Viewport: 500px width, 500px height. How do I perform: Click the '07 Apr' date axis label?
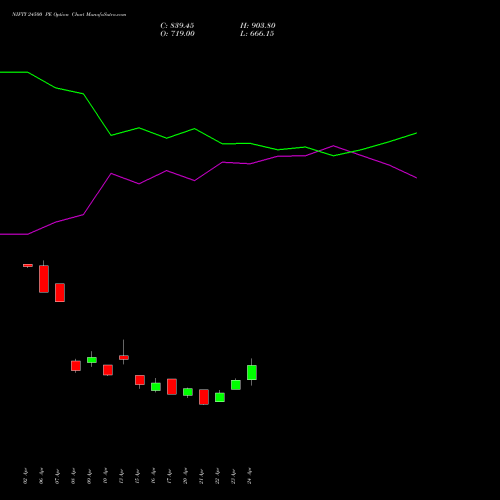[57, 476]
